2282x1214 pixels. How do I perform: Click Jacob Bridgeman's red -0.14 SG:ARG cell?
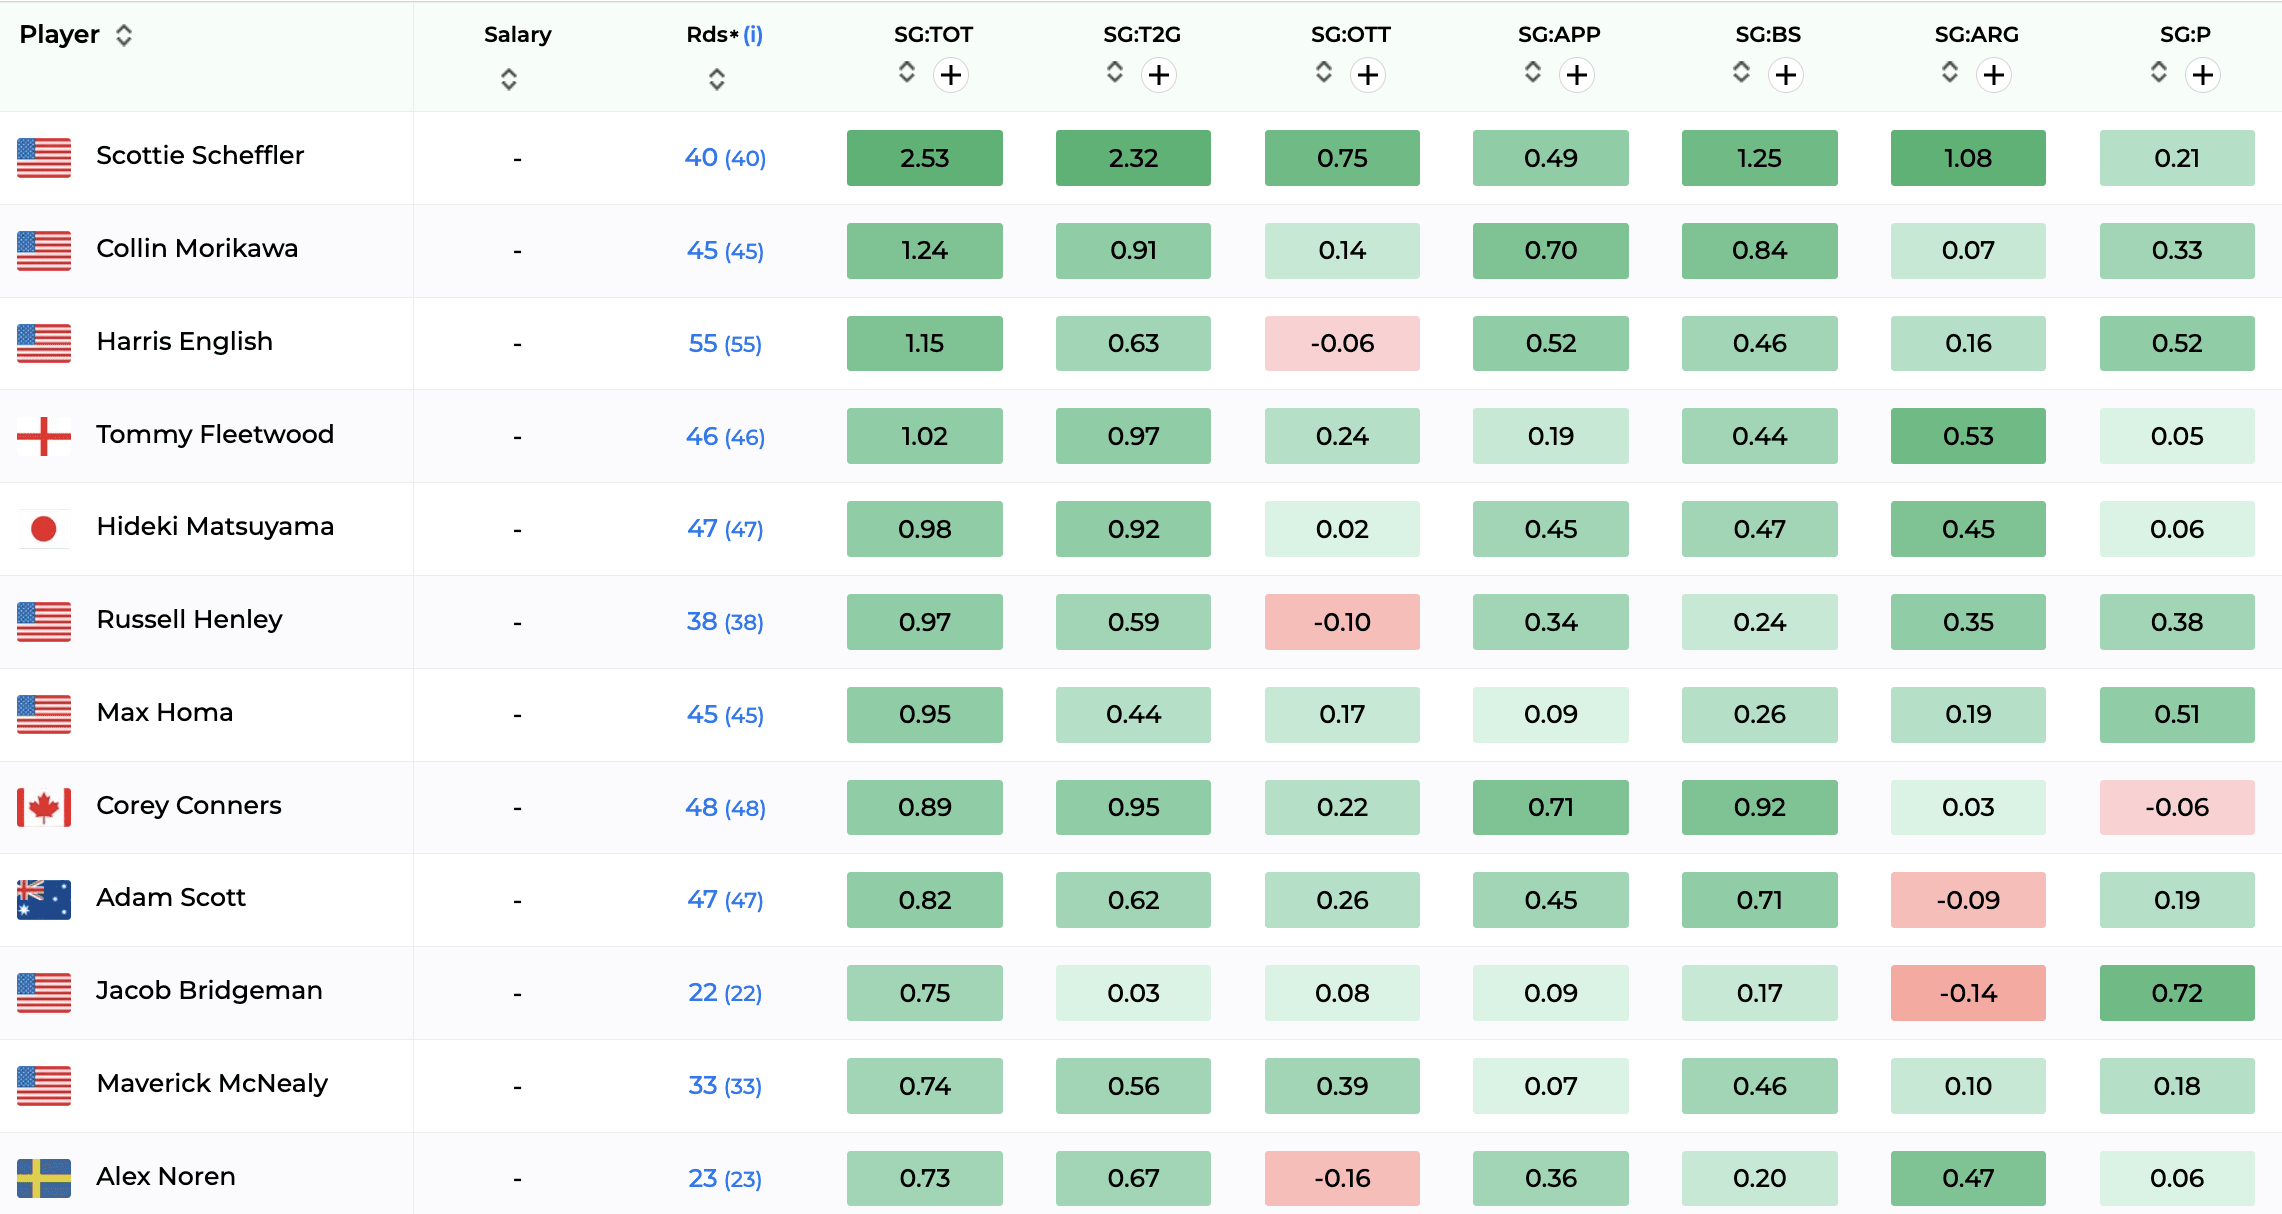click(x=1968, y=993)
